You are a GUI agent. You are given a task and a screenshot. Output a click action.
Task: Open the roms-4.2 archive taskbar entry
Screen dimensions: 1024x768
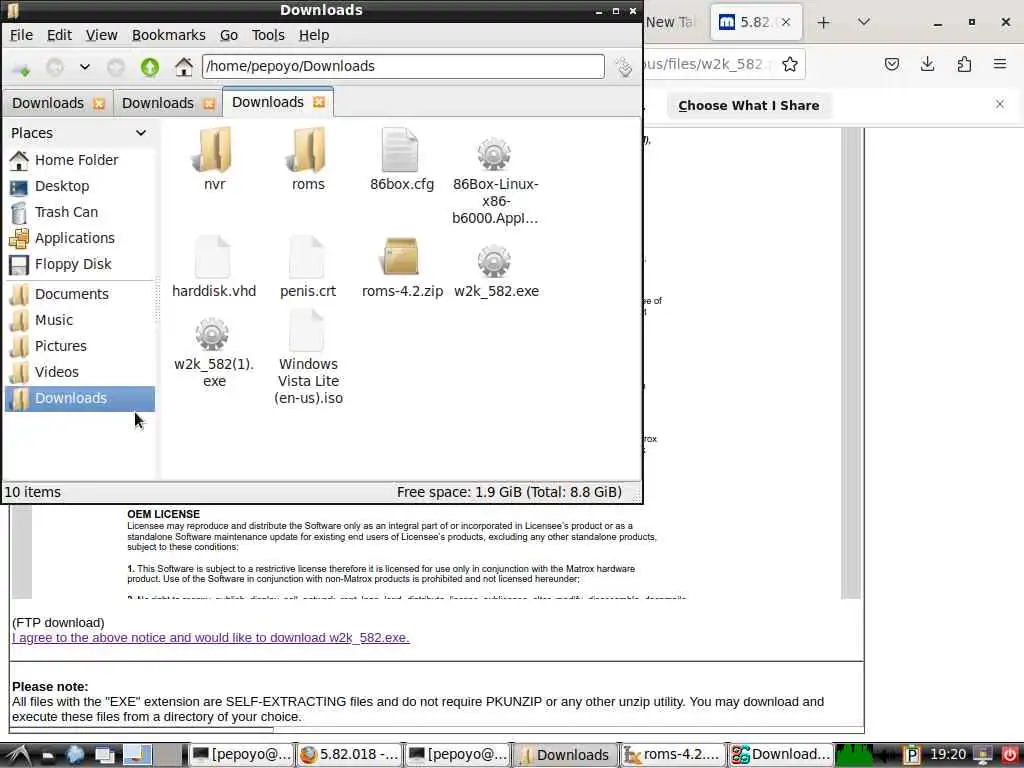(x=673, y=754)
